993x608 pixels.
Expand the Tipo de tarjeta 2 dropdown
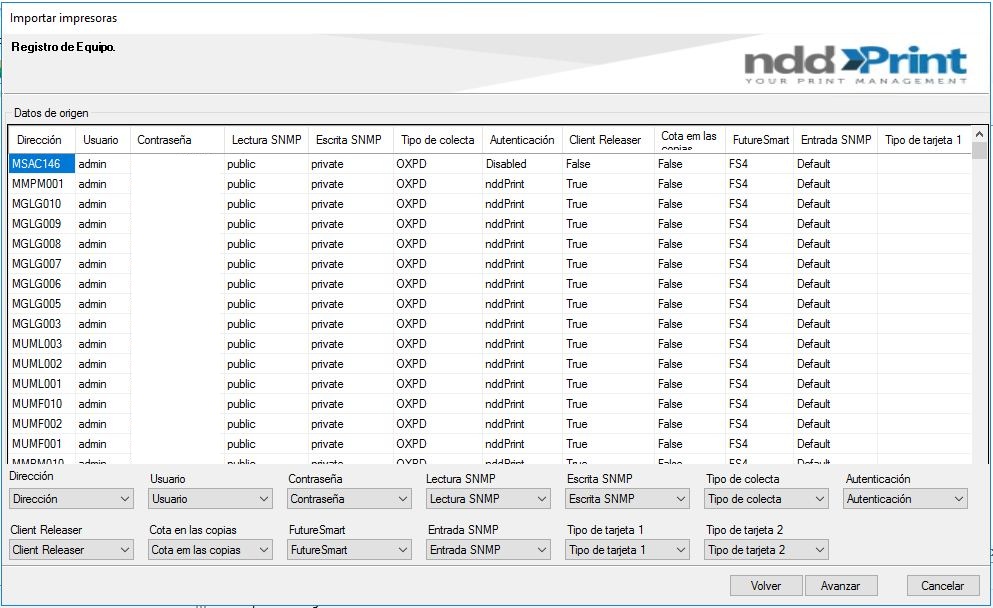(766, 550)
